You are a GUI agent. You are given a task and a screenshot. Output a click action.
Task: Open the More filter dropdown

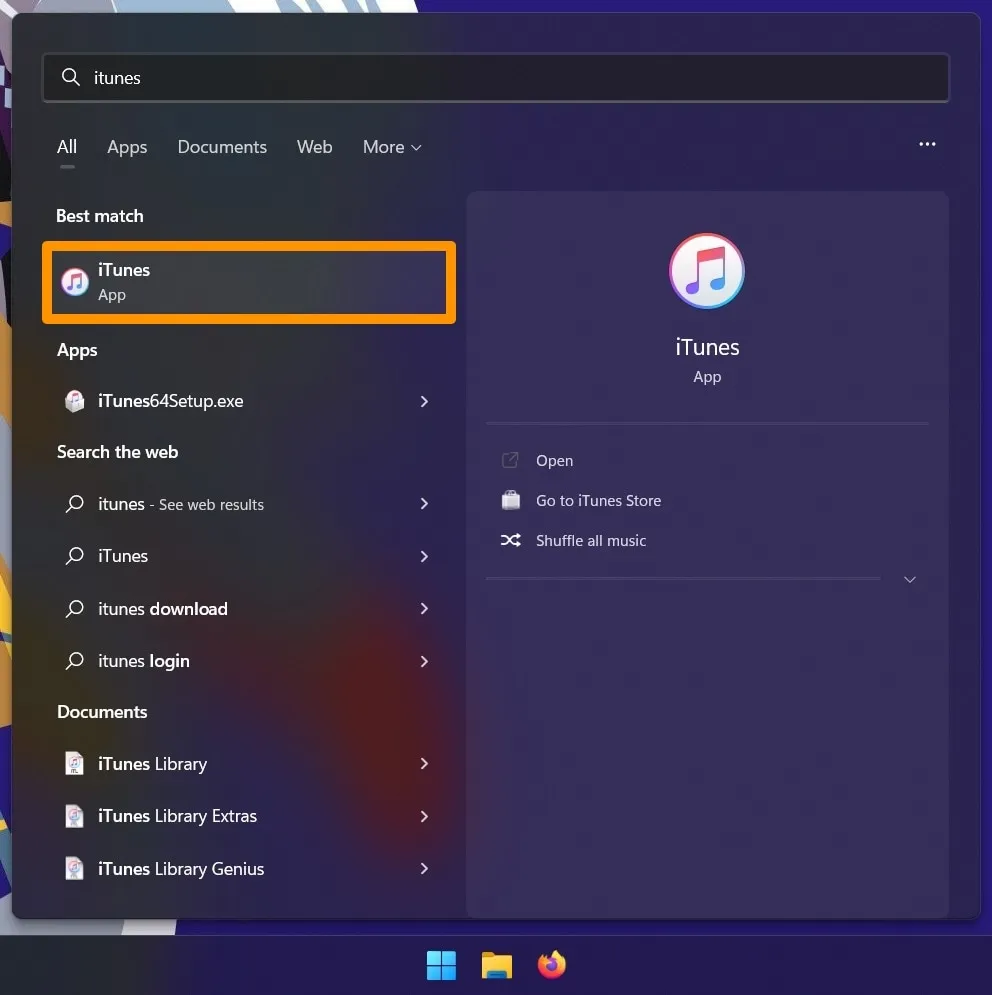pos(392,147)
